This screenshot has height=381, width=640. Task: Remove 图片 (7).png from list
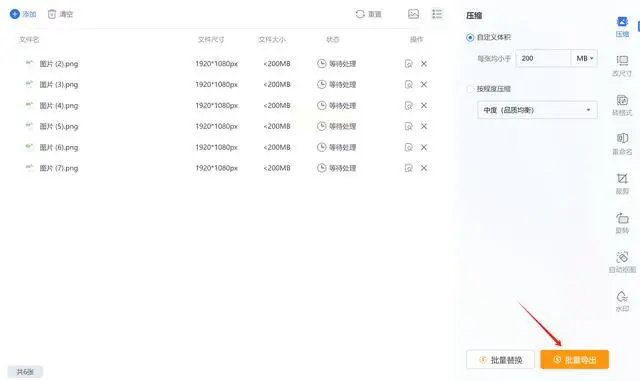(424, 168)
